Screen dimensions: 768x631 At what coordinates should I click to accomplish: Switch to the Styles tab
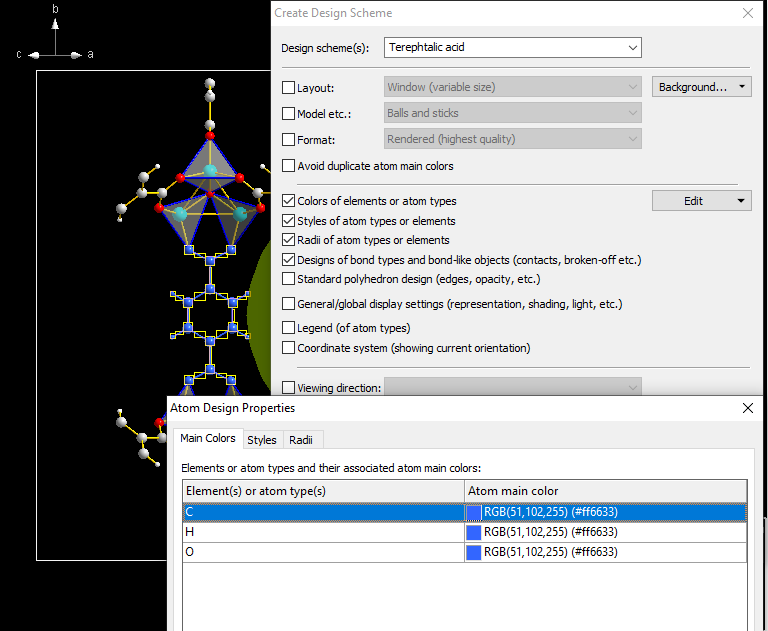[x=262, y=440]
